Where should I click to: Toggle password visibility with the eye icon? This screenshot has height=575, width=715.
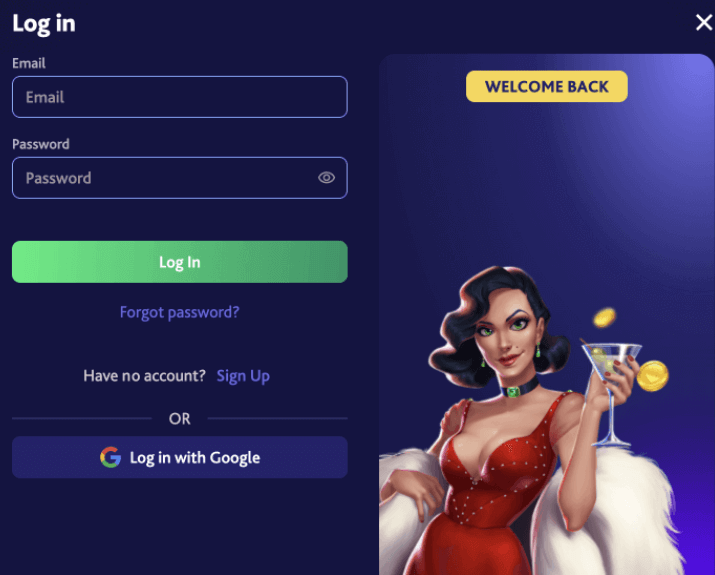pyautogui.click(x=326, y=177)
